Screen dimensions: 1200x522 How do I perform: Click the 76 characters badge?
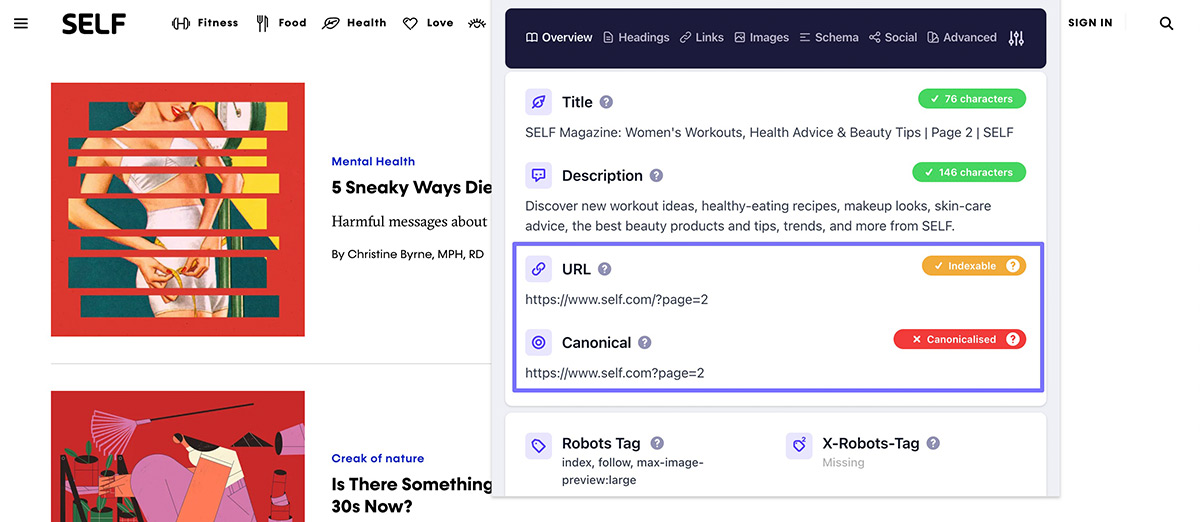[972, 99]
